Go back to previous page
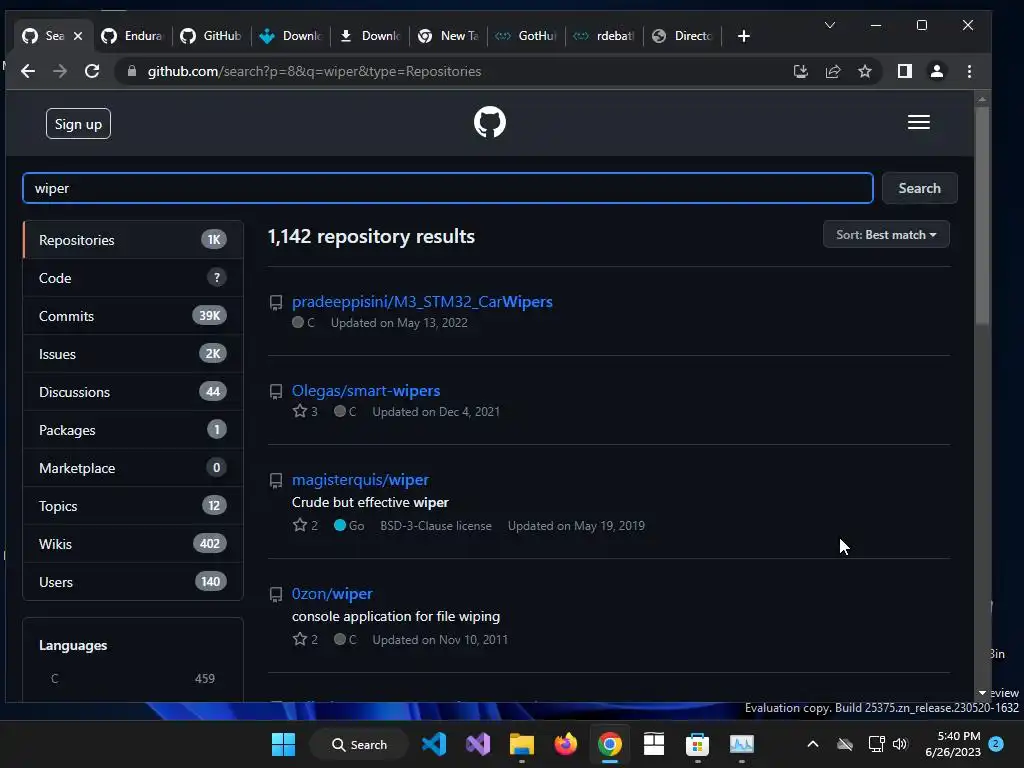The width and height of the screenshot is (1024, 768). [28, 71]
